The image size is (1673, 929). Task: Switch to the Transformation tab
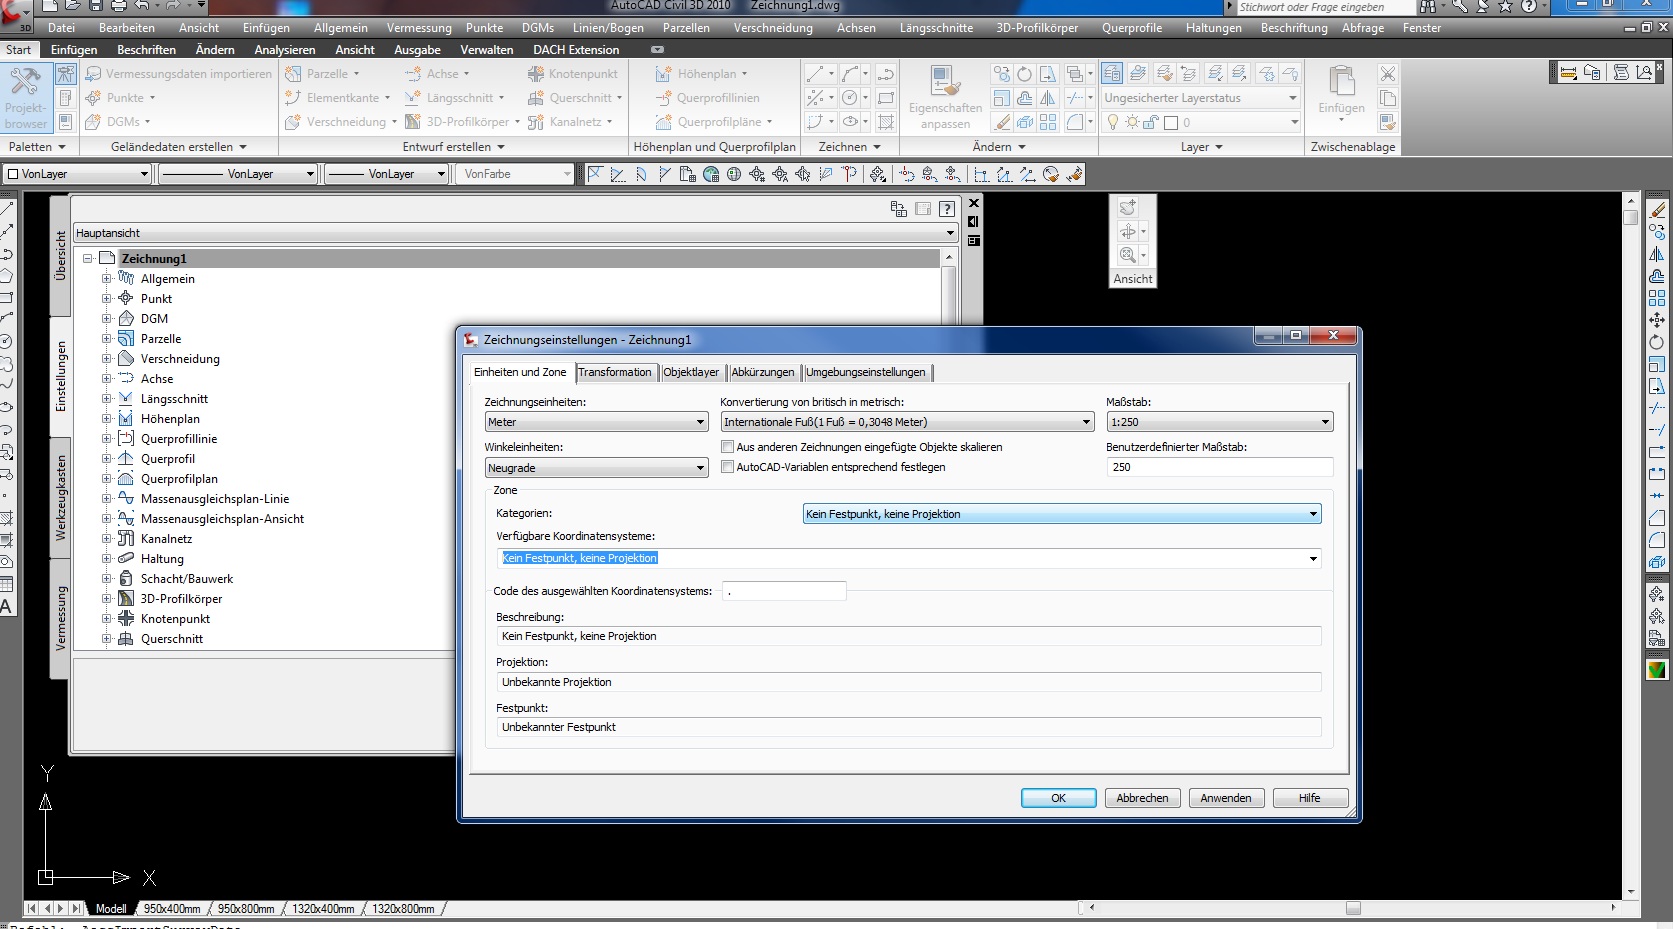coord(615,372)
